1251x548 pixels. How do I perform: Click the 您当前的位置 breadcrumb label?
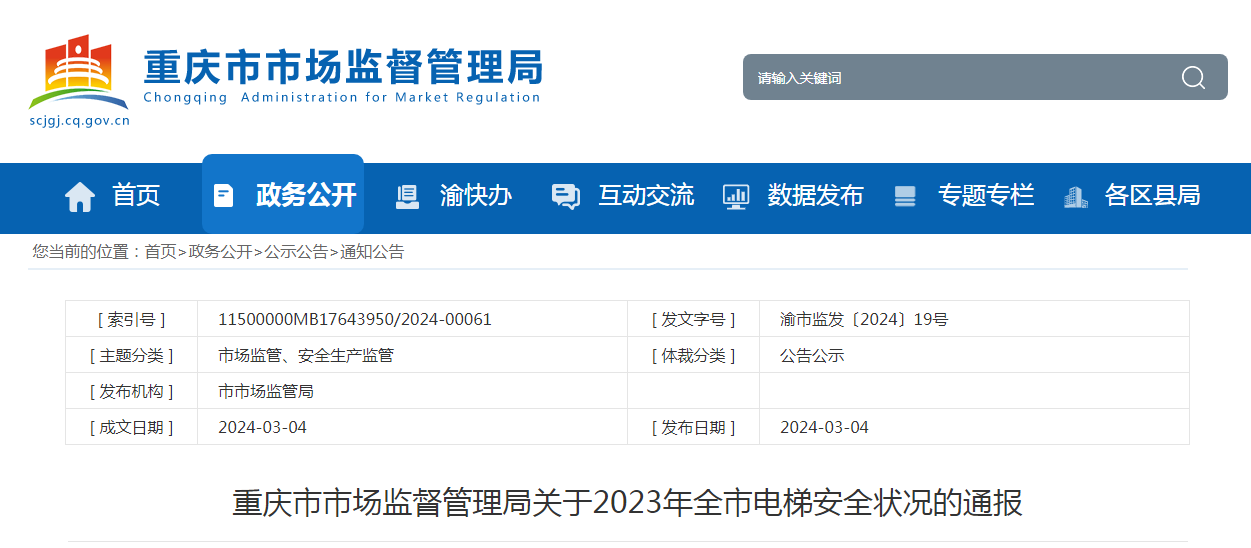[87, 252]
